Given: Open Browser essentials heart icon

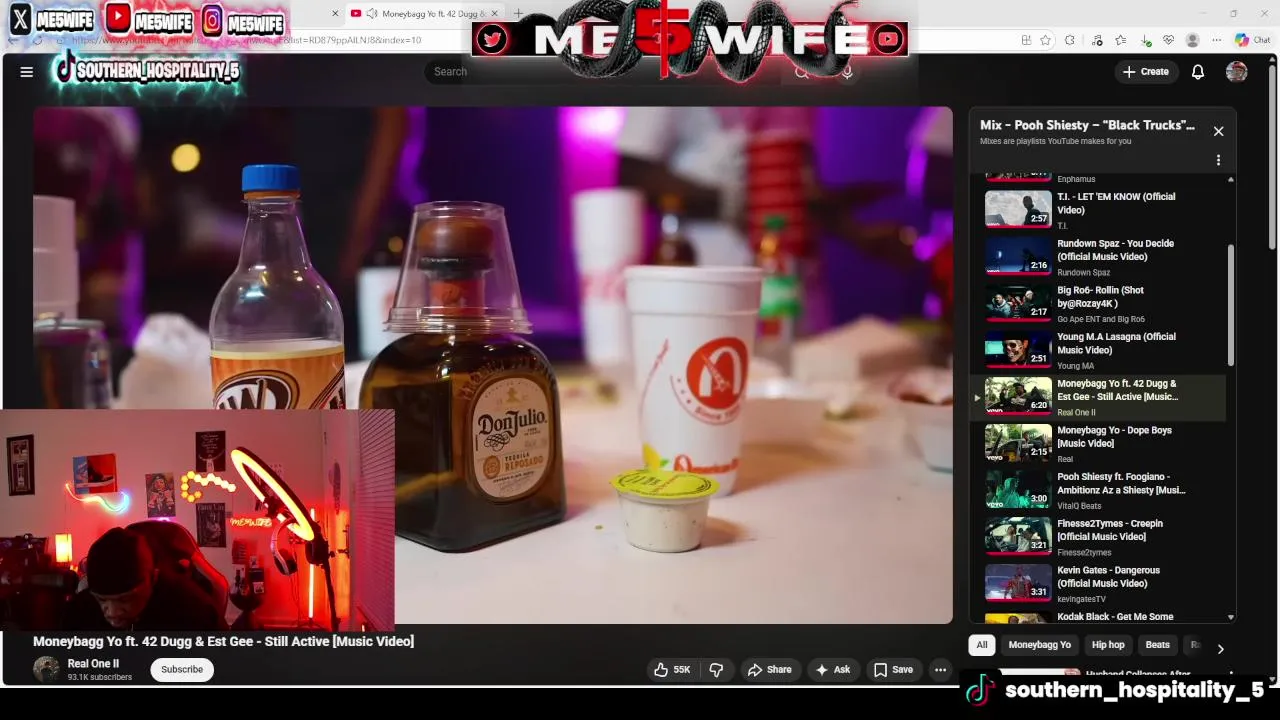Looking at the screenshot, I should click(1168, 40).
